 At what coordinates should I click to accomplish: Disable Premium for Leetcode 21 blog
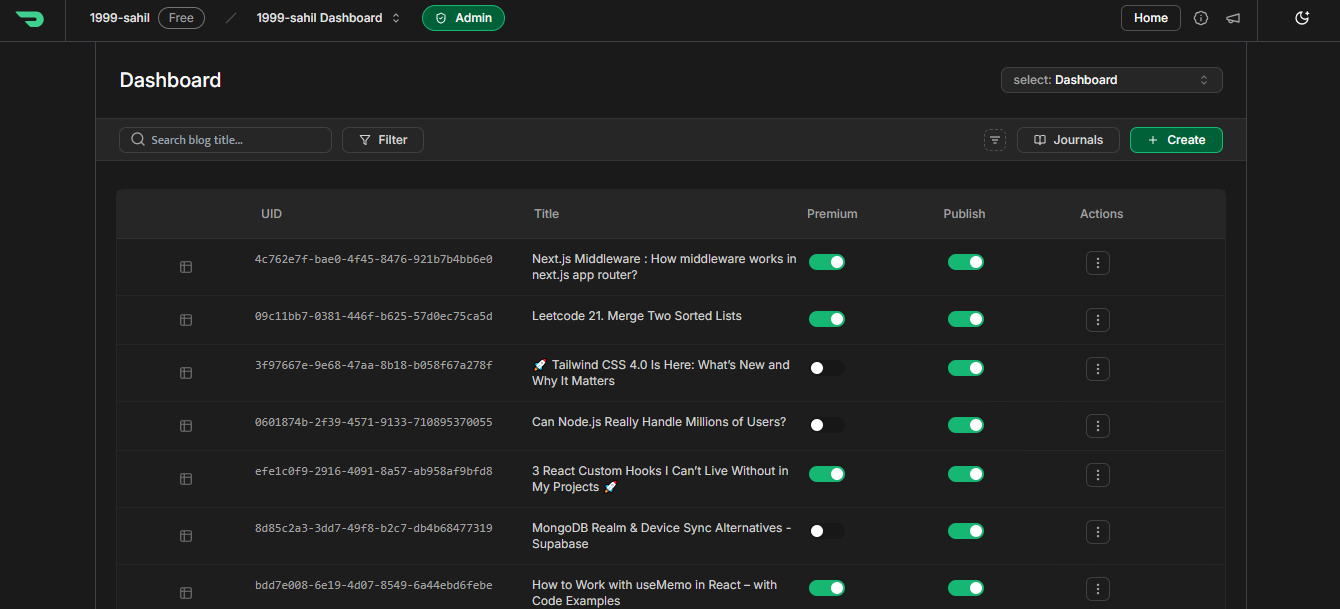827,319
